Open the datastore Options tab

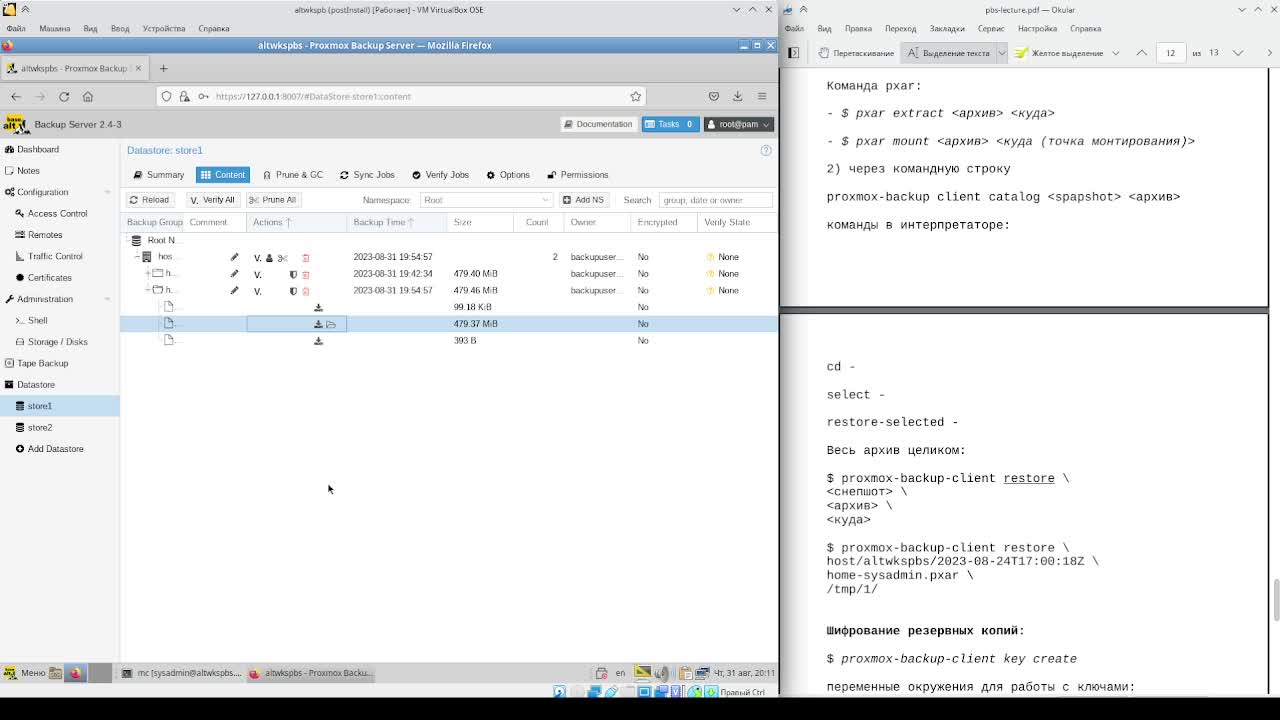pos(508,175)
